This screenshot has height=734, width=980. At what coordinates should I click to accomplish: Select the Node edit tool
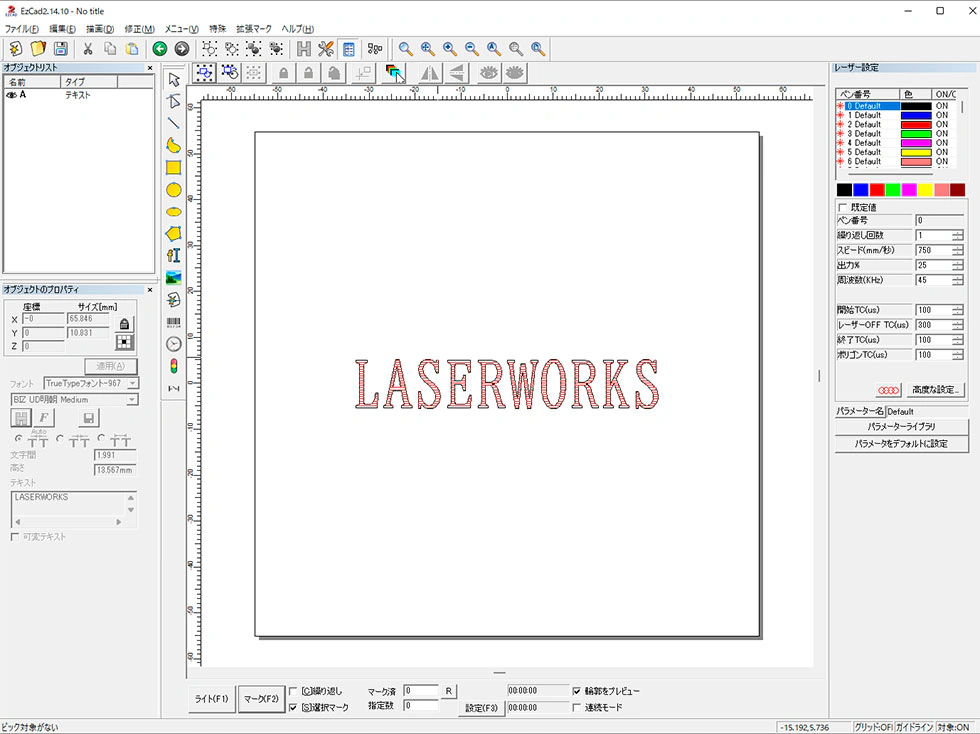click(x=174, y=101)
